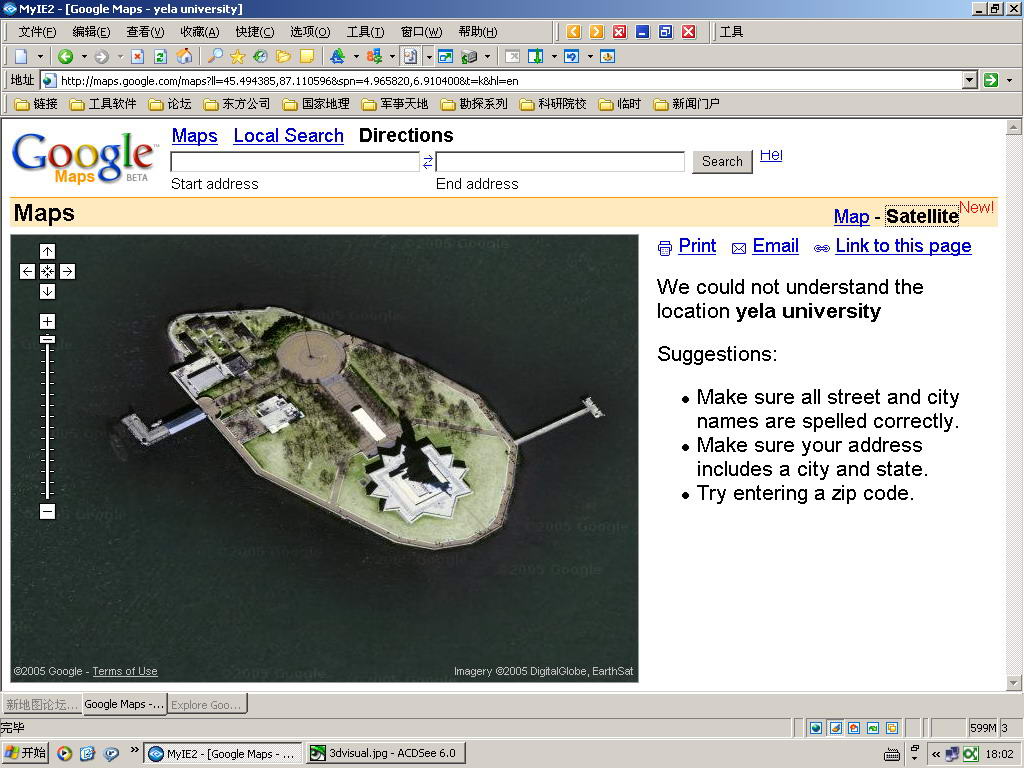
Task: Expand the address bar URL dropdown
Action: pos(969,81)
